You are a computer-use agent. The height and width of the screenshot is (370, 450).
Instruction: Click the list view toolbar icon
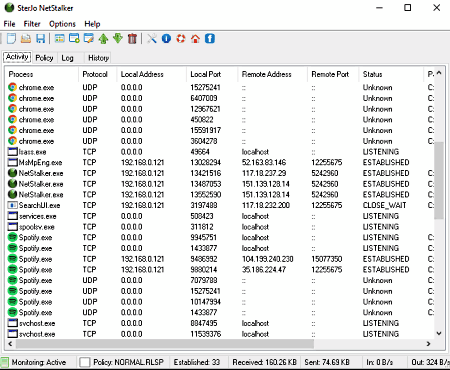click(60, 39)
